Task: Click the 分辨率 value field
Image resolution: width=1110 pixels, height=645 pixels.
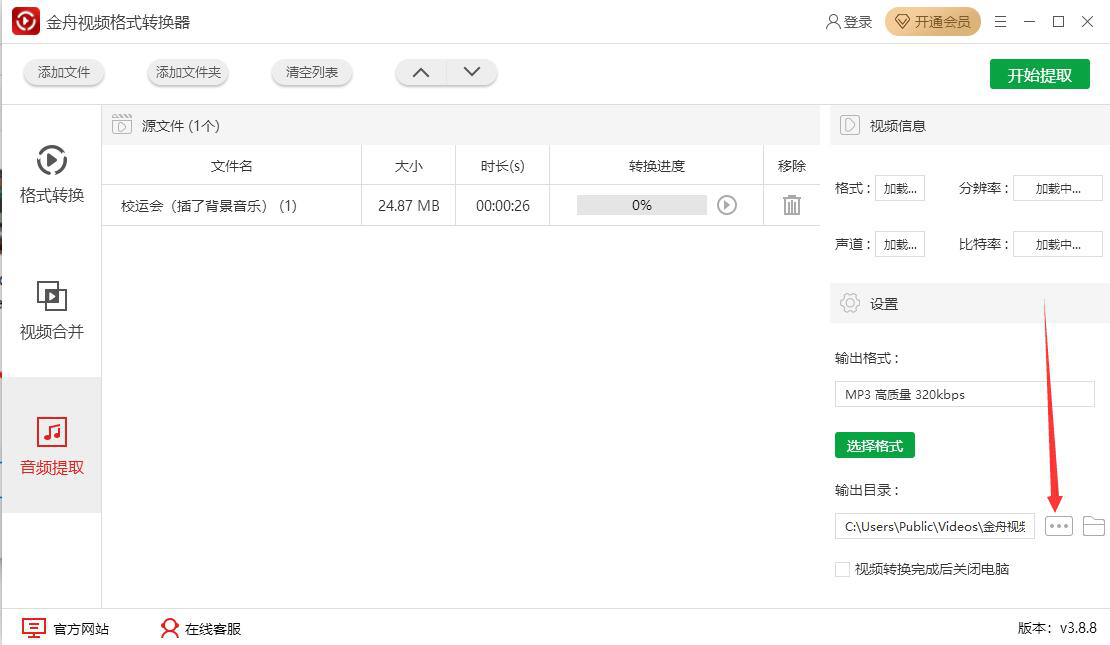Action: 1058,188
